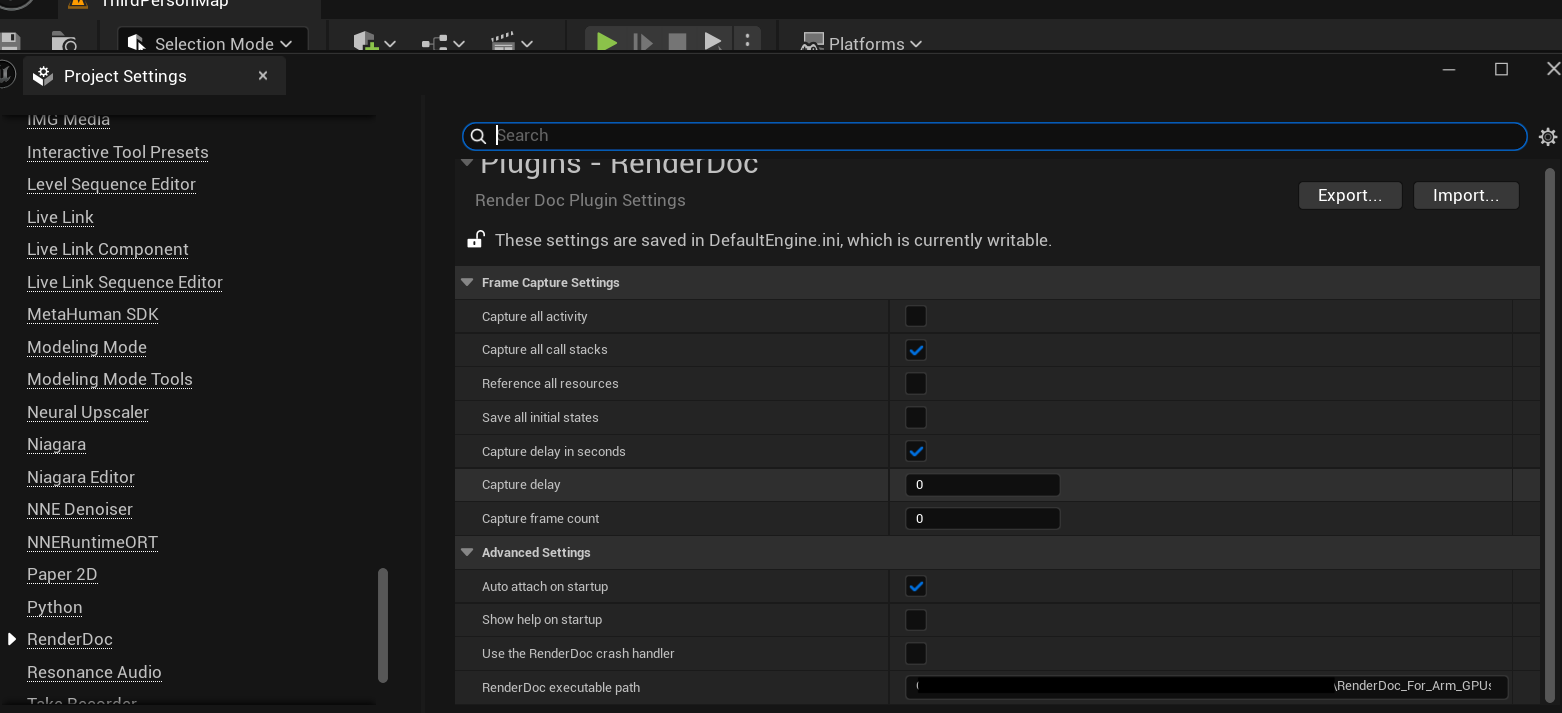Viewport: 1562px width, 713px height.
Task: Open Level Sequence Editor settings
Action: (x=111, y=184)
